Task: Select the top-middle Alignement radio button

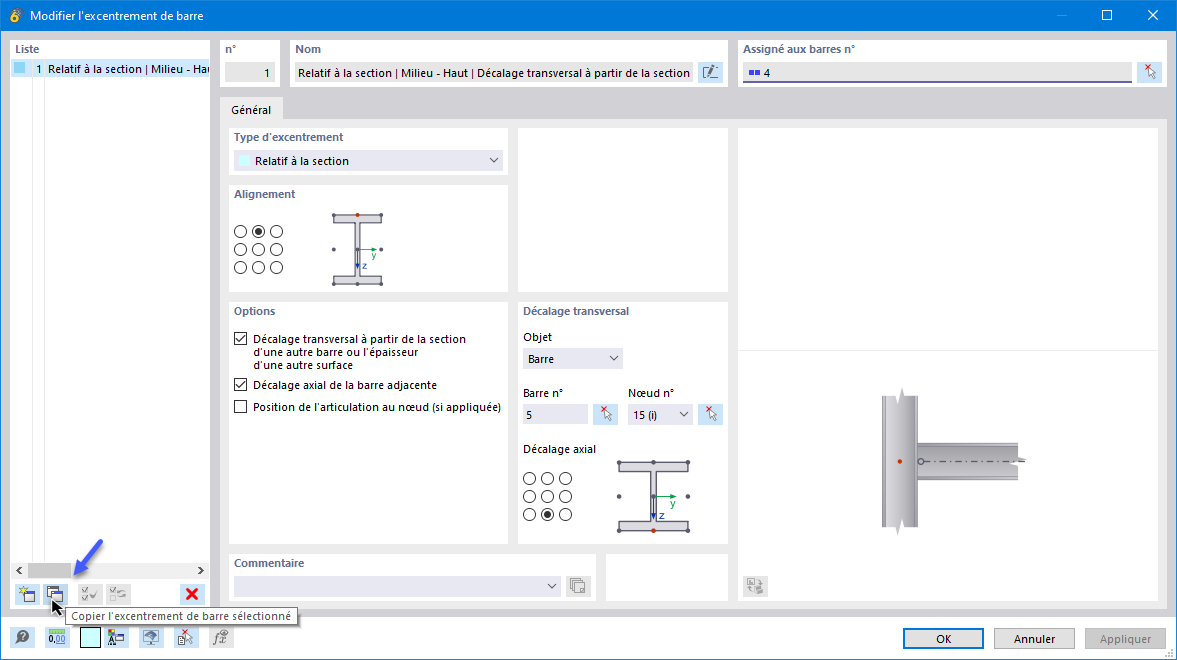Action: click(258, 231)
